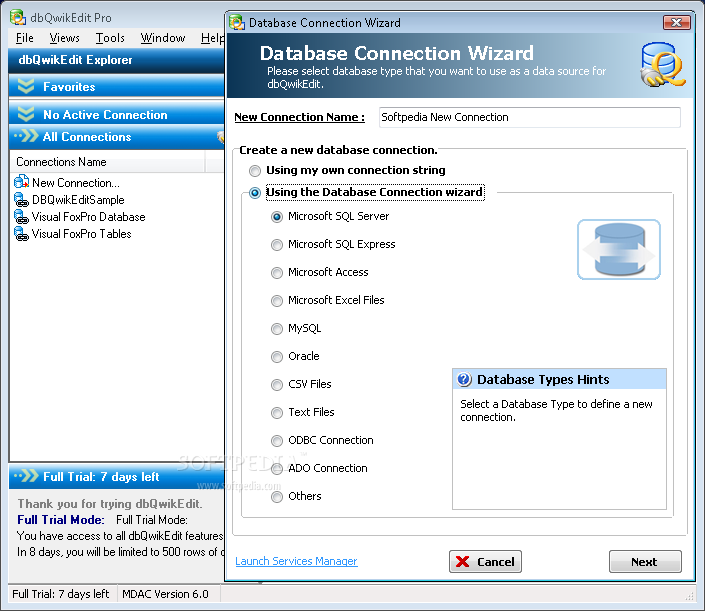Click the large database type preview image

619,250
